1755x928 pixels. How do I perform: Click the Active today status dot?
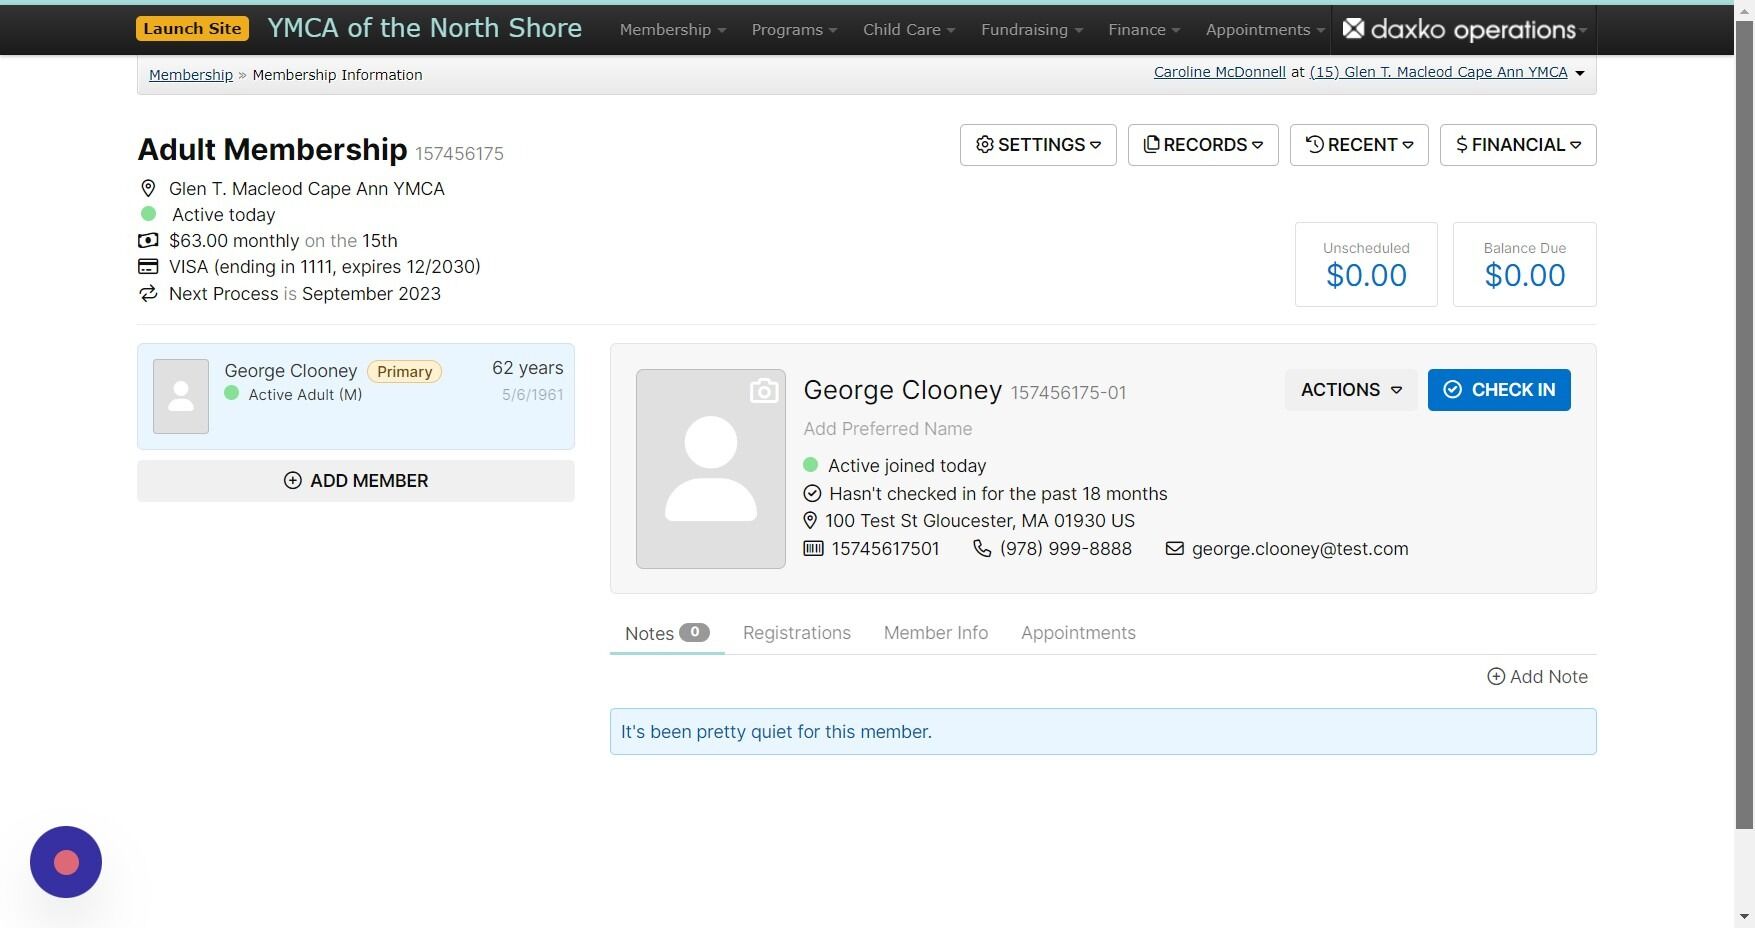149,214
